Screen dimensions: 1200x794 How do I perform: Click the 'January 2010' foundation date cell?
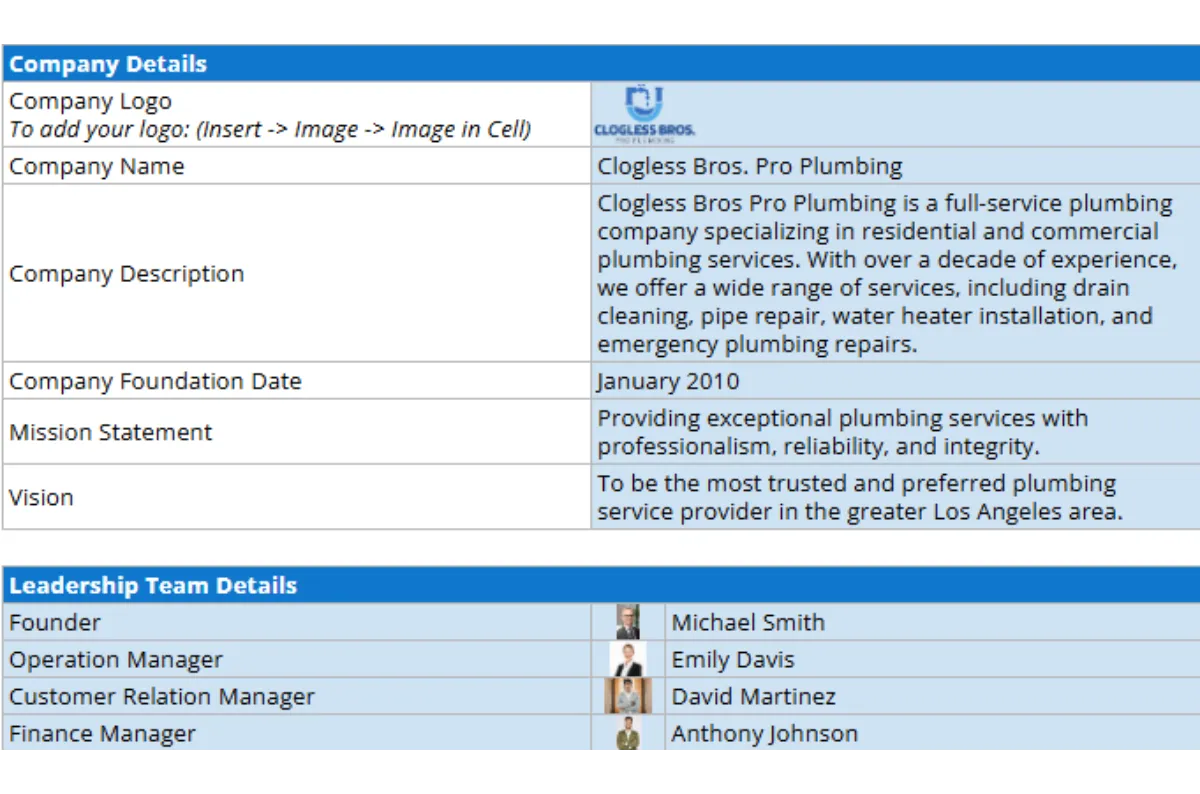coord(894,382)
